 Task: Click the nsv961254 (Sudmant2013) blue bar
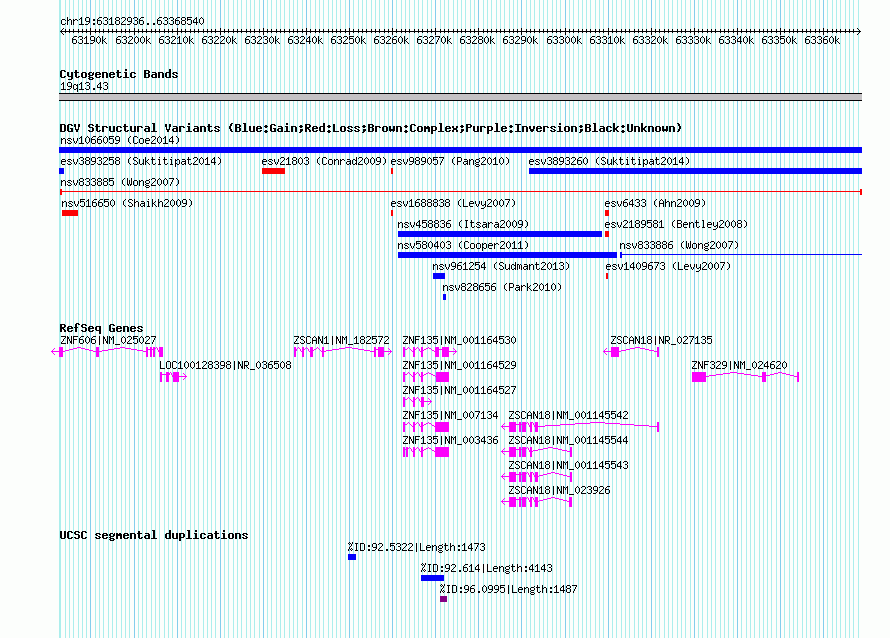(x=439, y=276)
